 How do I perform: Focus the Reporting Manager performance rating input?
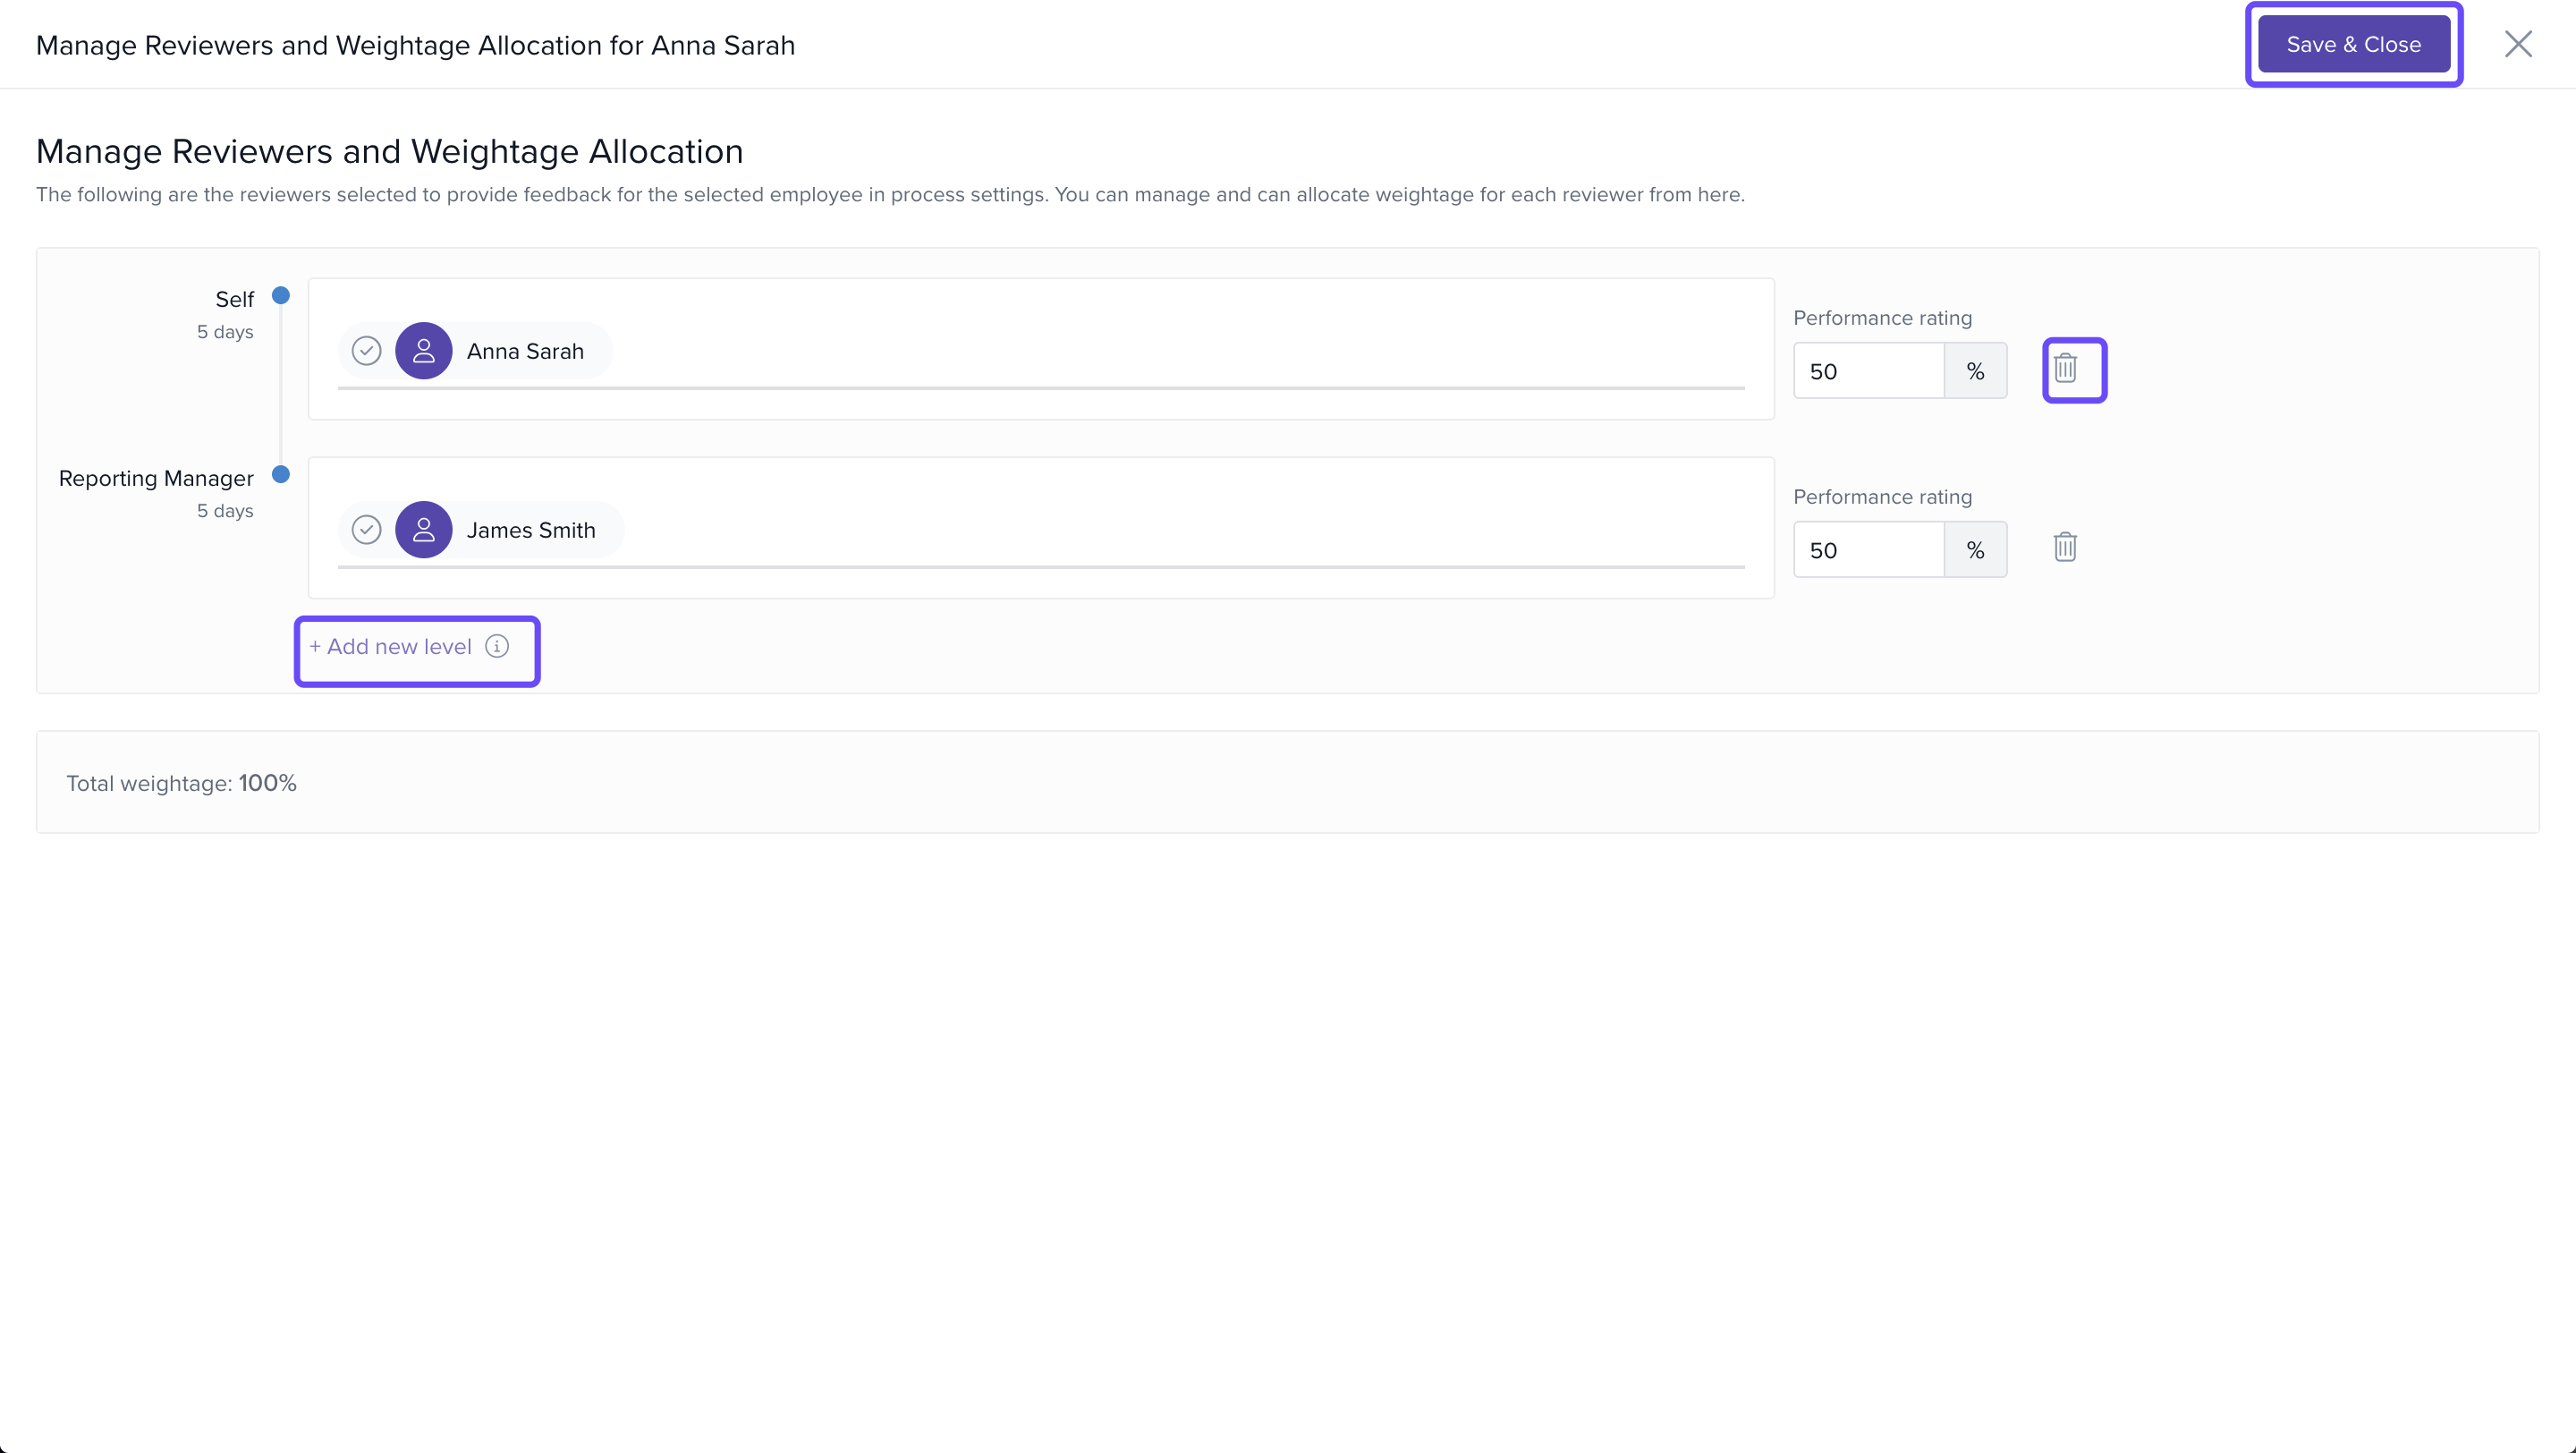click(x=1867, y=550)
